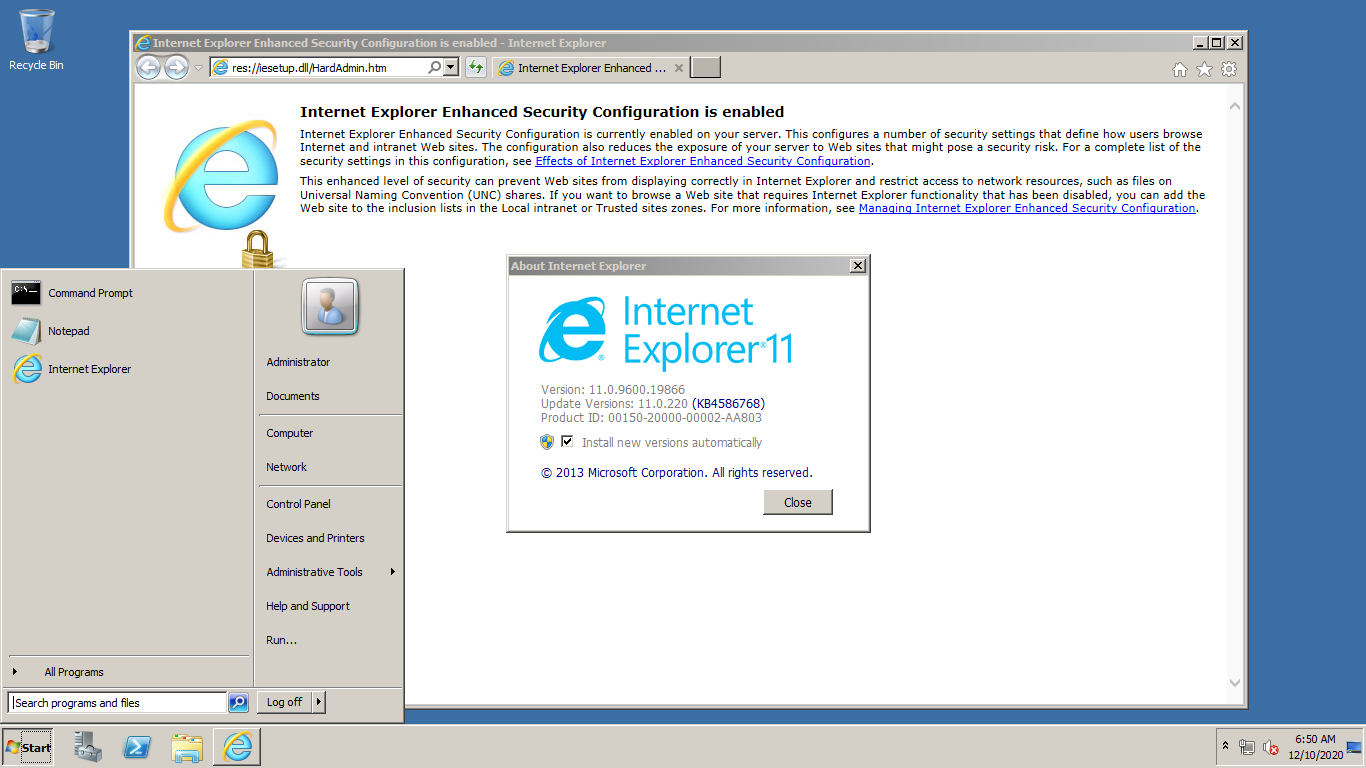Open the Favorites star icon
The height and width of the screenshot is (768, 1366).
coord(1204,69)
